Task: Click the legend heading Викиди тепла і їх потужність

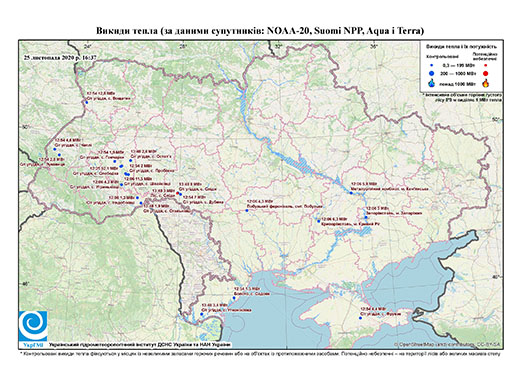Action: click(x=461, y=47)
